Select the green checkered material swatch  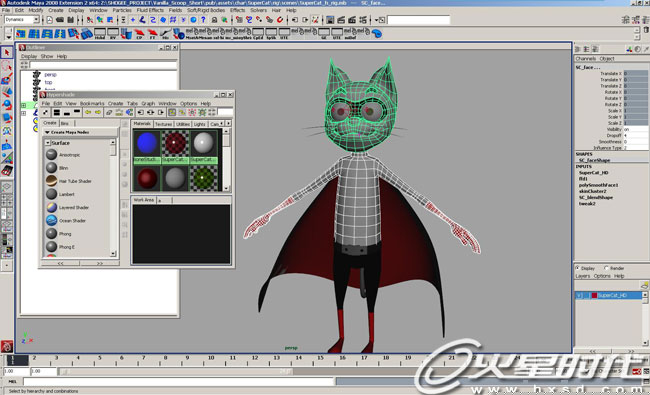(203, 178)
